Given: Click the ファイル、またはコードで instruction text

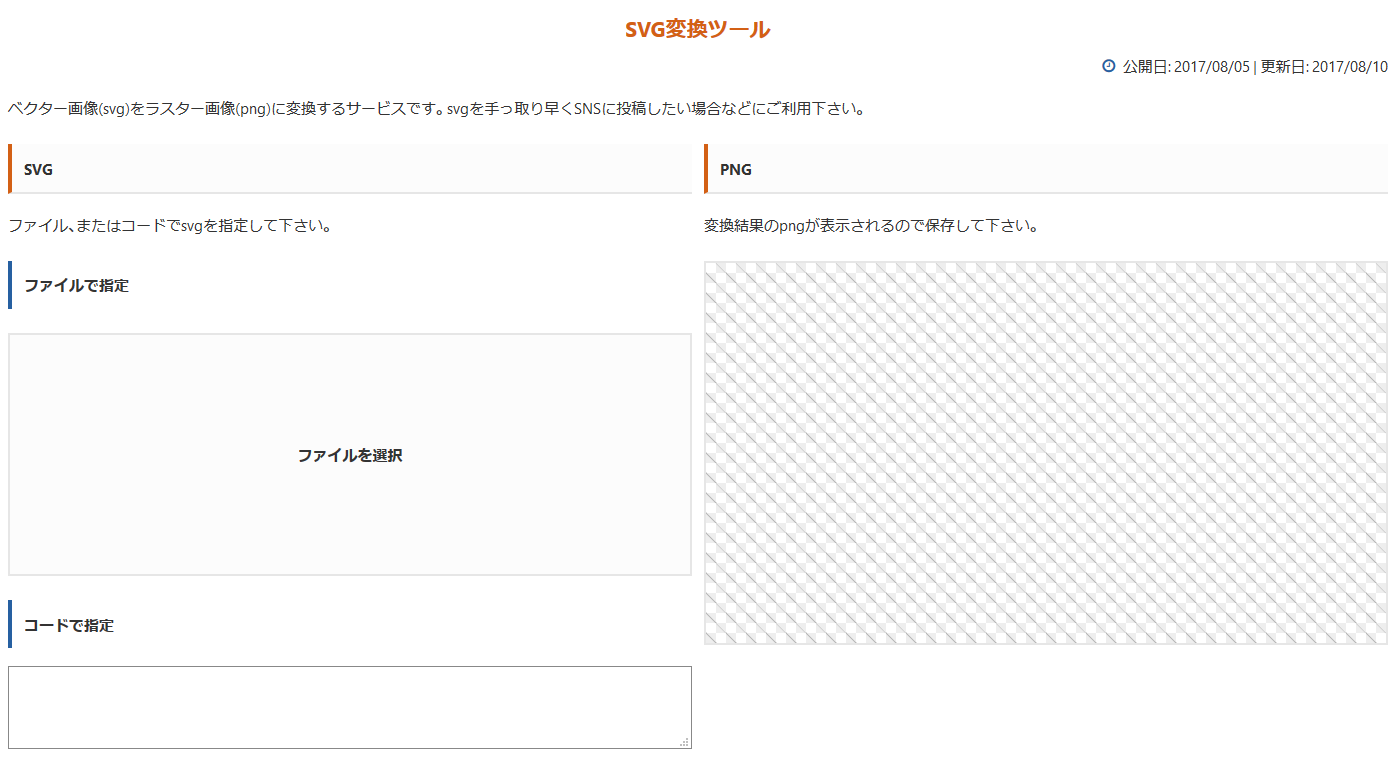Looking at the screenshot, I should 170,226.
